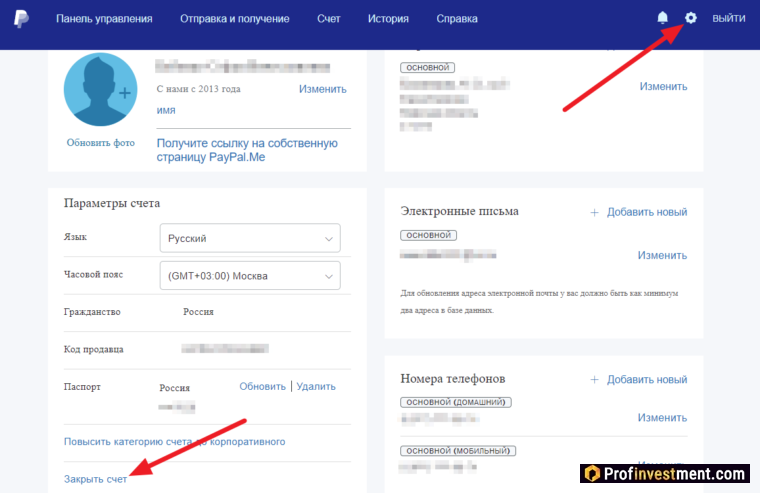The image size is (760, 493).
Task: Open the Панель управления menu item
Action: point(104,18)
